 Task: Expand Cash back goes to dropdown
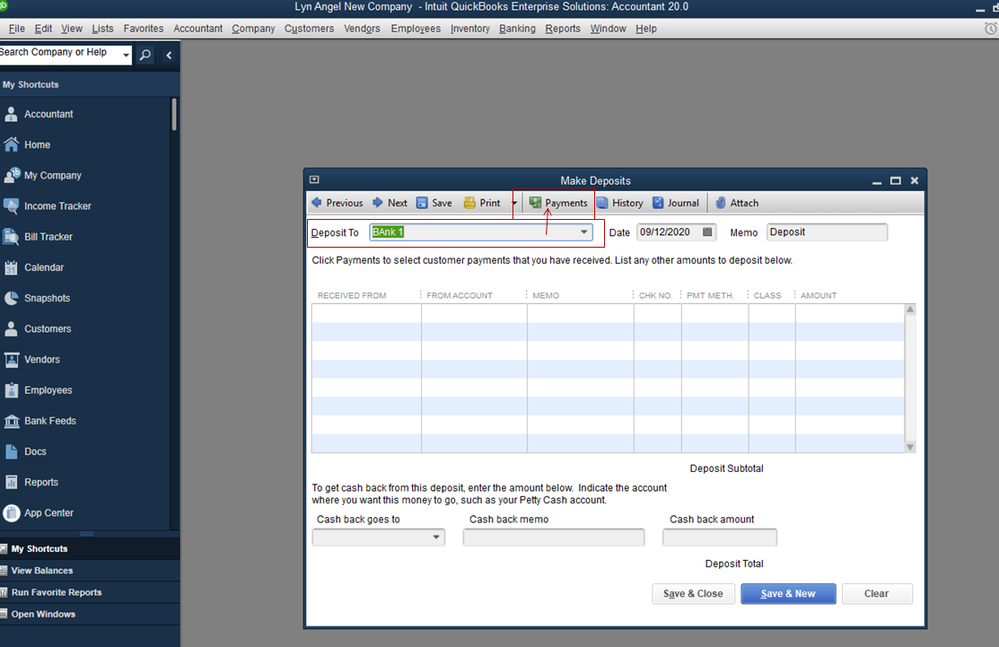(436, 537)
